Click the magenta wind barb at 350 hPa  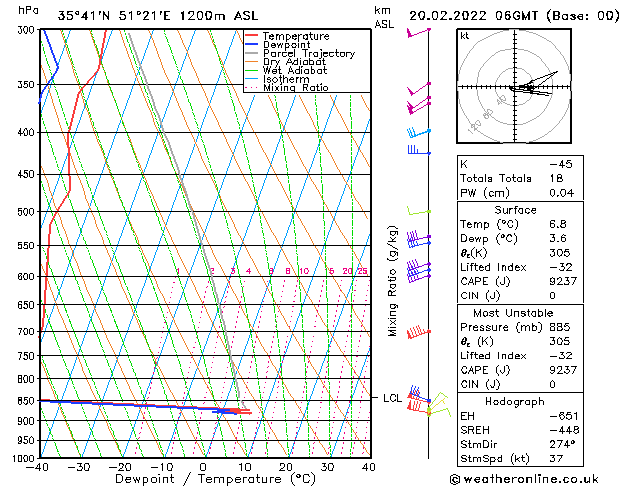(x=419, y=89)
